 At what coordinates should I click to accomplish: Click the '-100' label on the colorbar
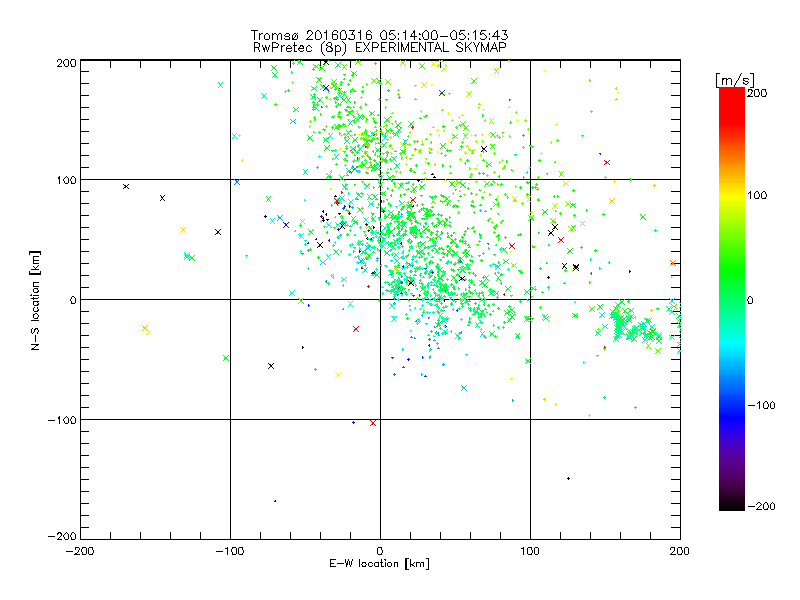pos(761,405)
